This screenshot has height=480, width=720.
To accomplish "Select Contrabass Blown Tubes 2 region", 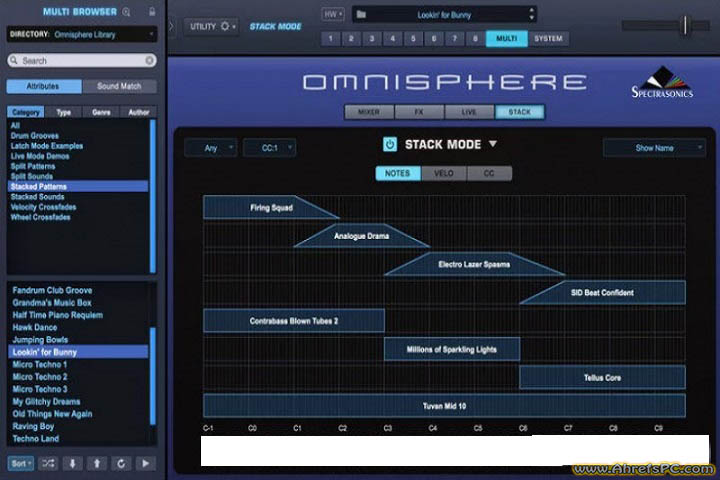I will click(294, 321).
